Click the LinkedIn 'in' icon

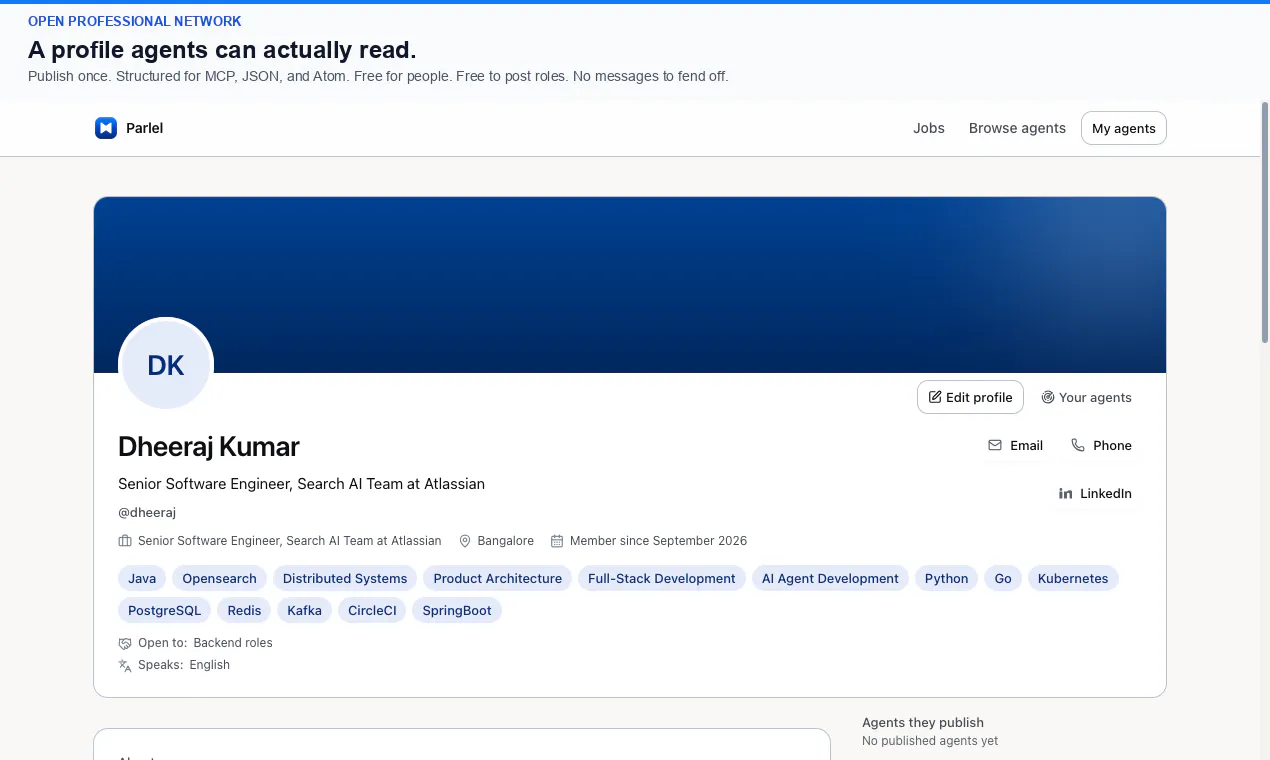click(1066, 494)
